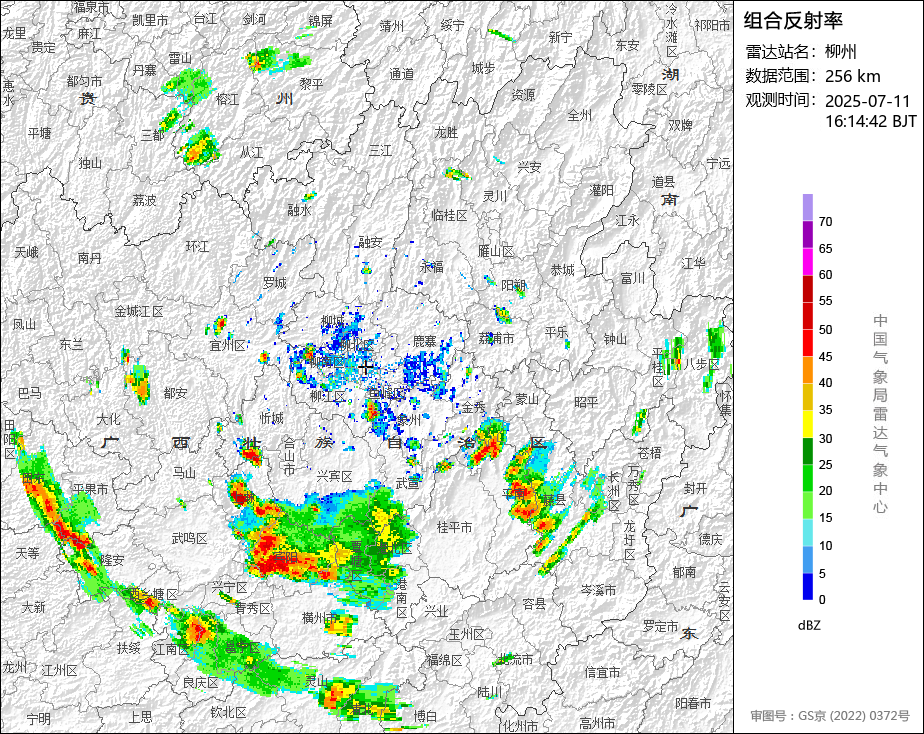This screenshot has height=734, width=924.
Task: Click the 玉州区 map label
Action: point(466,634)
